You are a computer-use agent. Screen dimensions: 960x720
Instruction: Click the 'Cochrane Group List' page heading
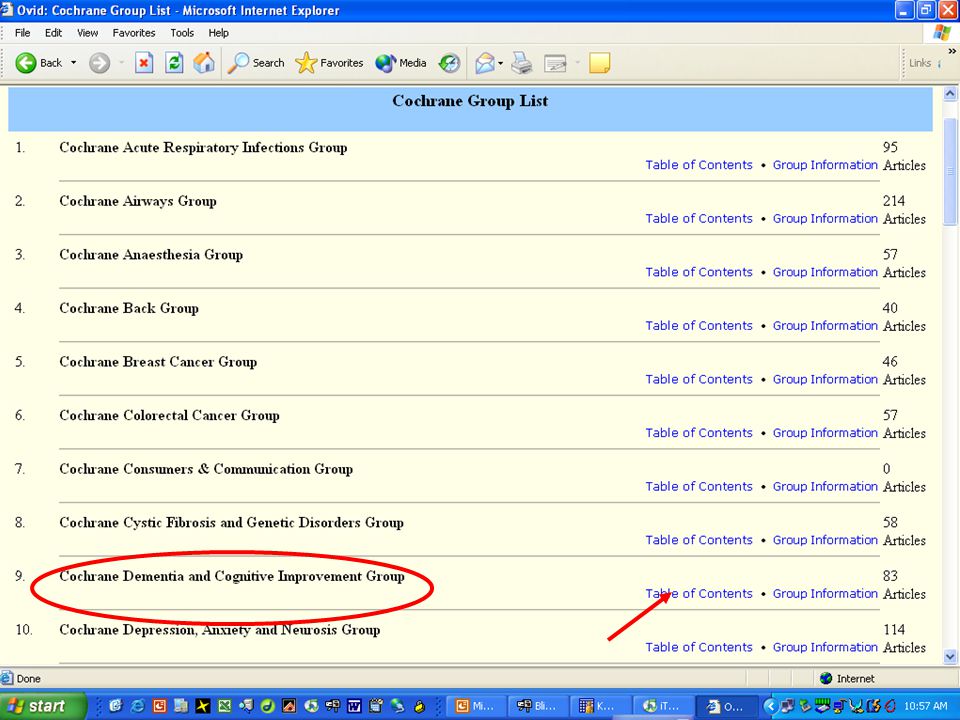(x=470, y=101)
